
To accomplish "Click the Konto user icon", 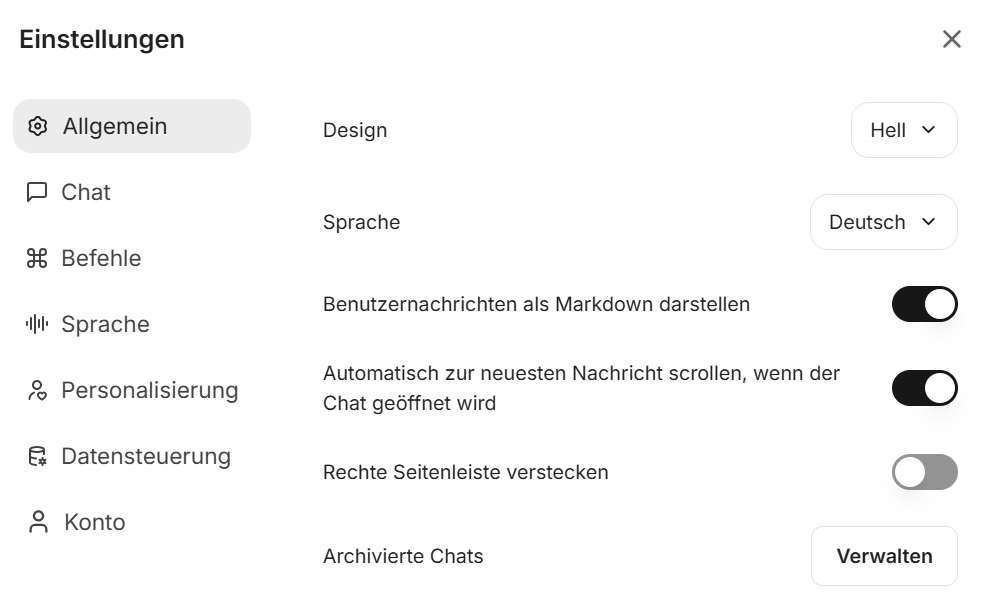I will (x=38, y=522).
